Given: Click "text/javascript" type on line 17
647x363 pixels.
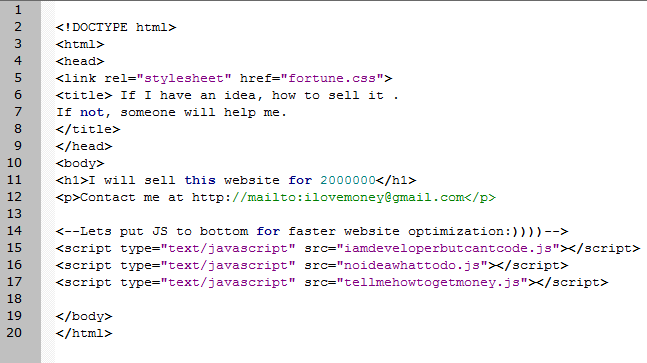Looking at the screenshot, I should click(228, 282).
